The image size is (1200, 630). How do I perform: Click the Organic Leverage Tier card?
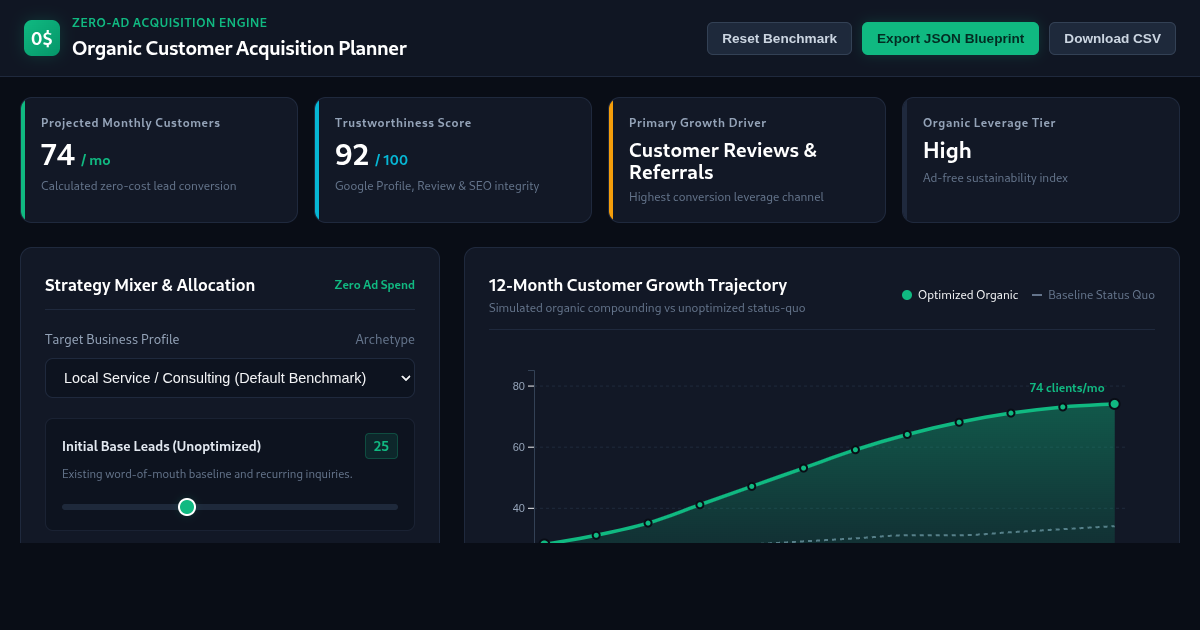[1041, 160]
